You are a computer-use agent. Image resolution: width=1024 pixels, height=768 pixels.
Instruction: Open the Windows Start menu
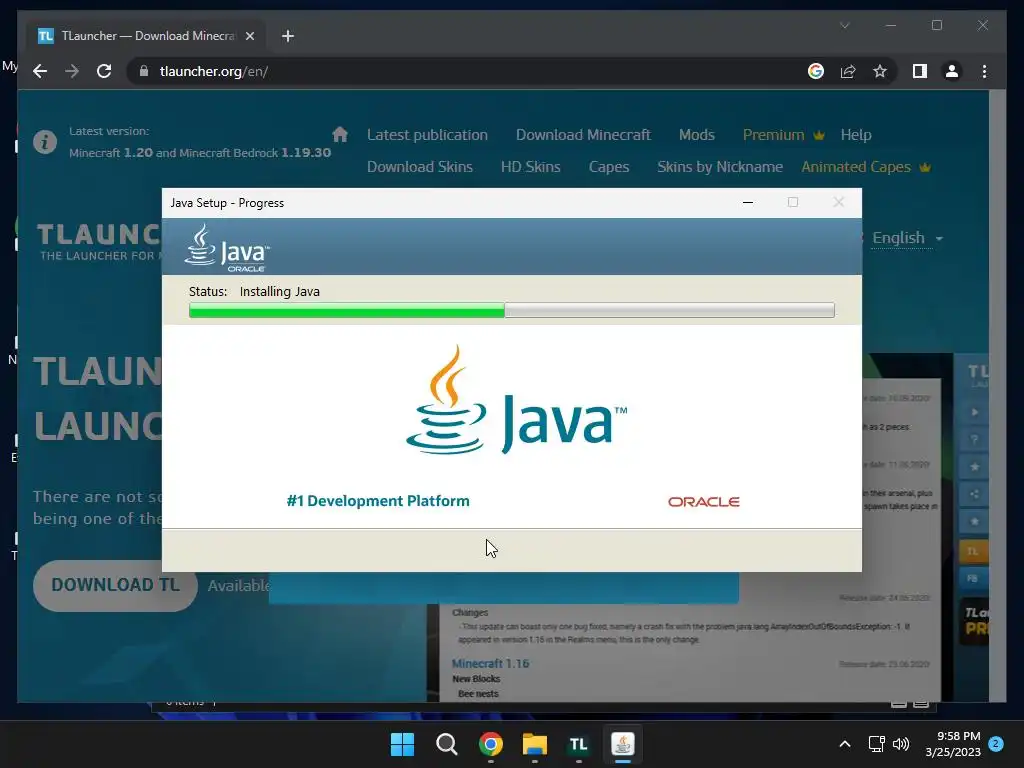pos(402,744)
